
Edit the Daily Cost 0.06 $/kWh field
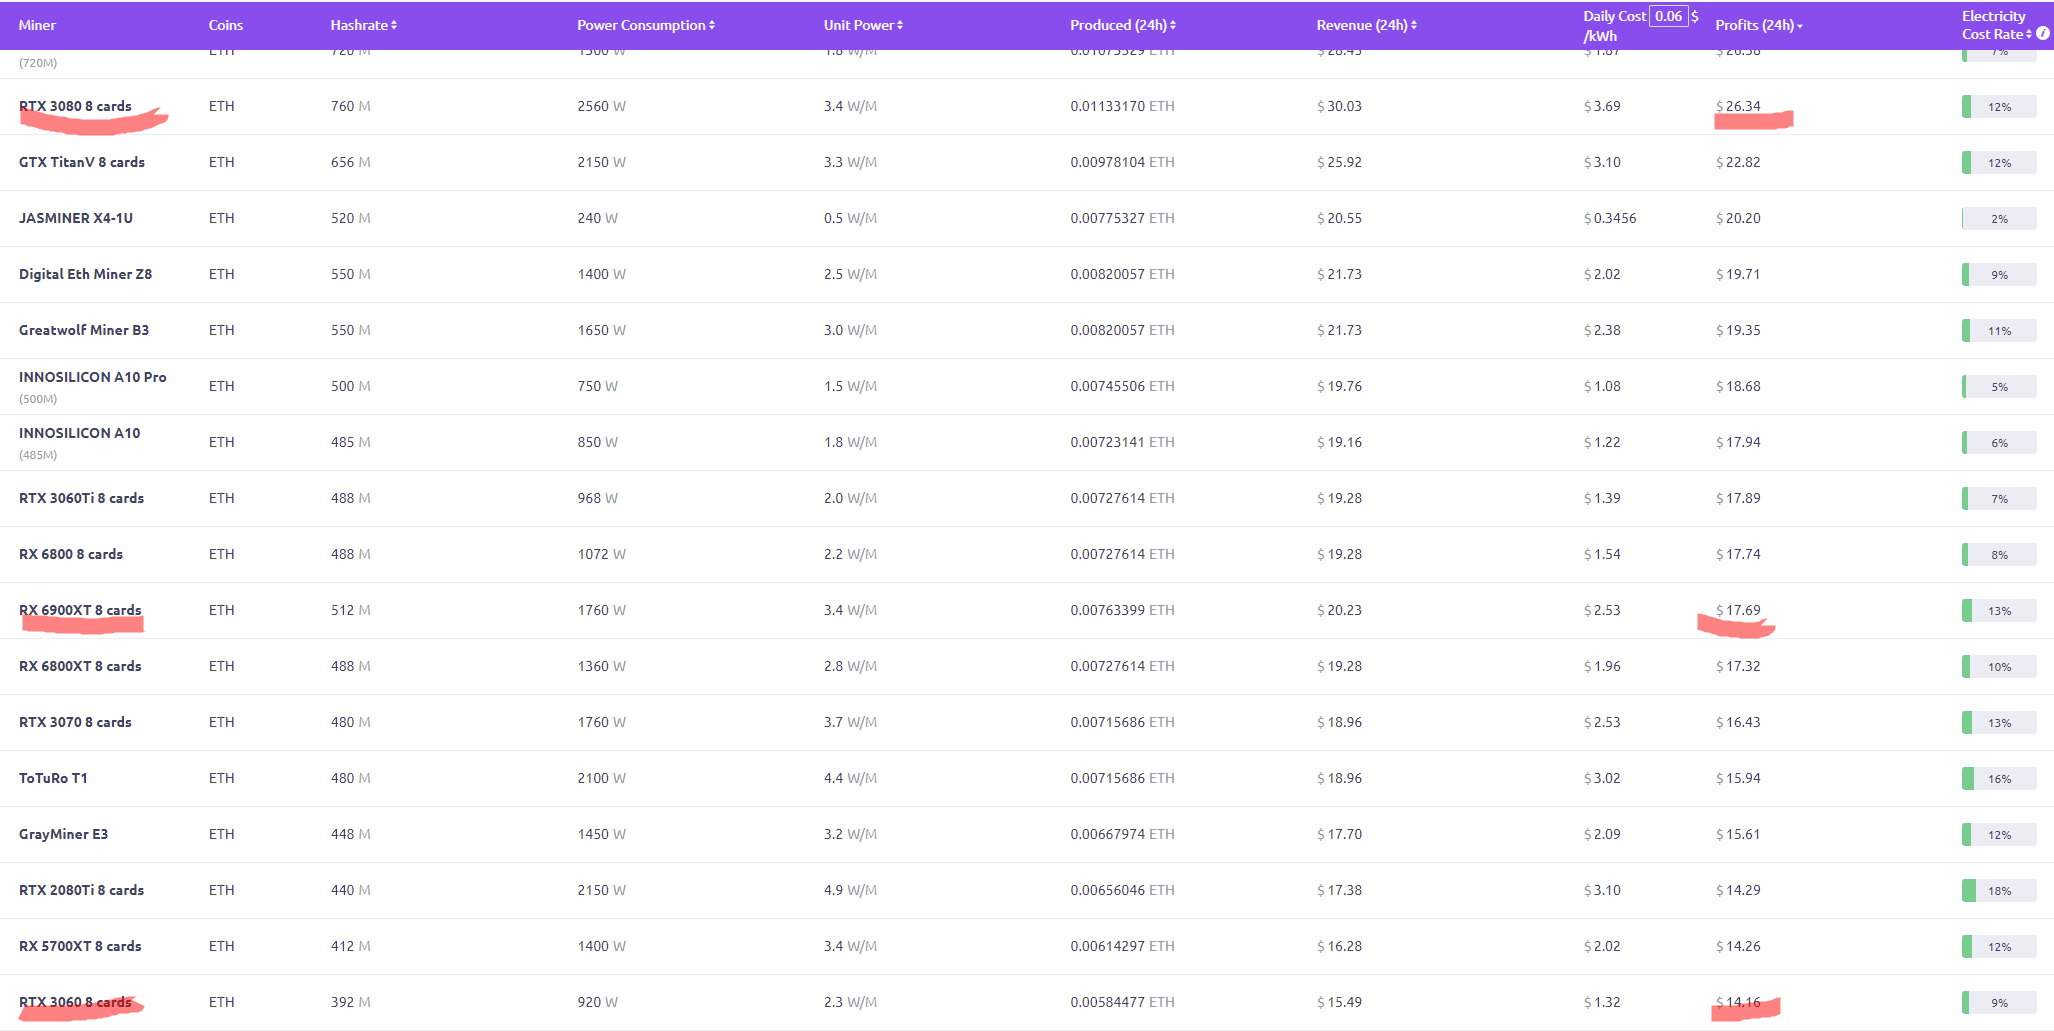point(1668,16)
